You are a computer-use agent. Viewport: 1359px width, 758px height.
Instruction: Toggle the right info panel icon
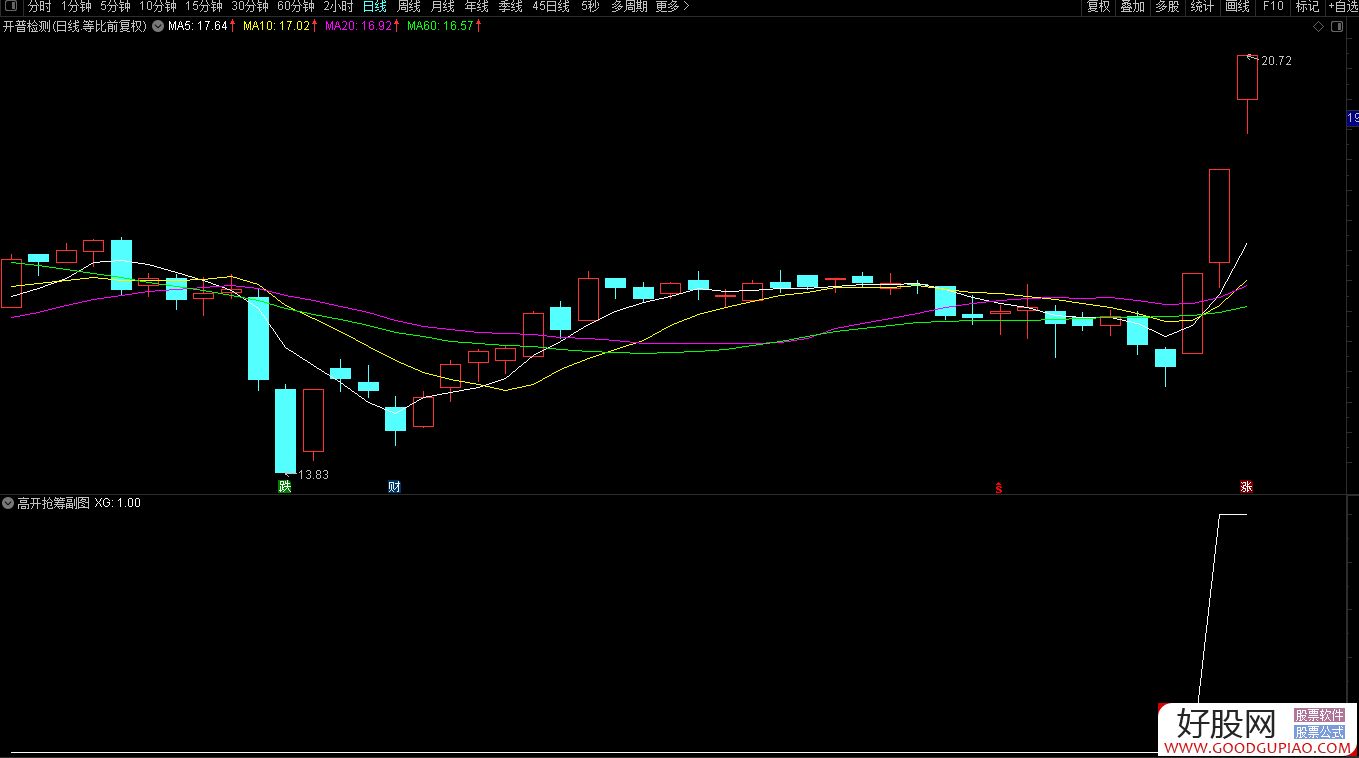1338,27
